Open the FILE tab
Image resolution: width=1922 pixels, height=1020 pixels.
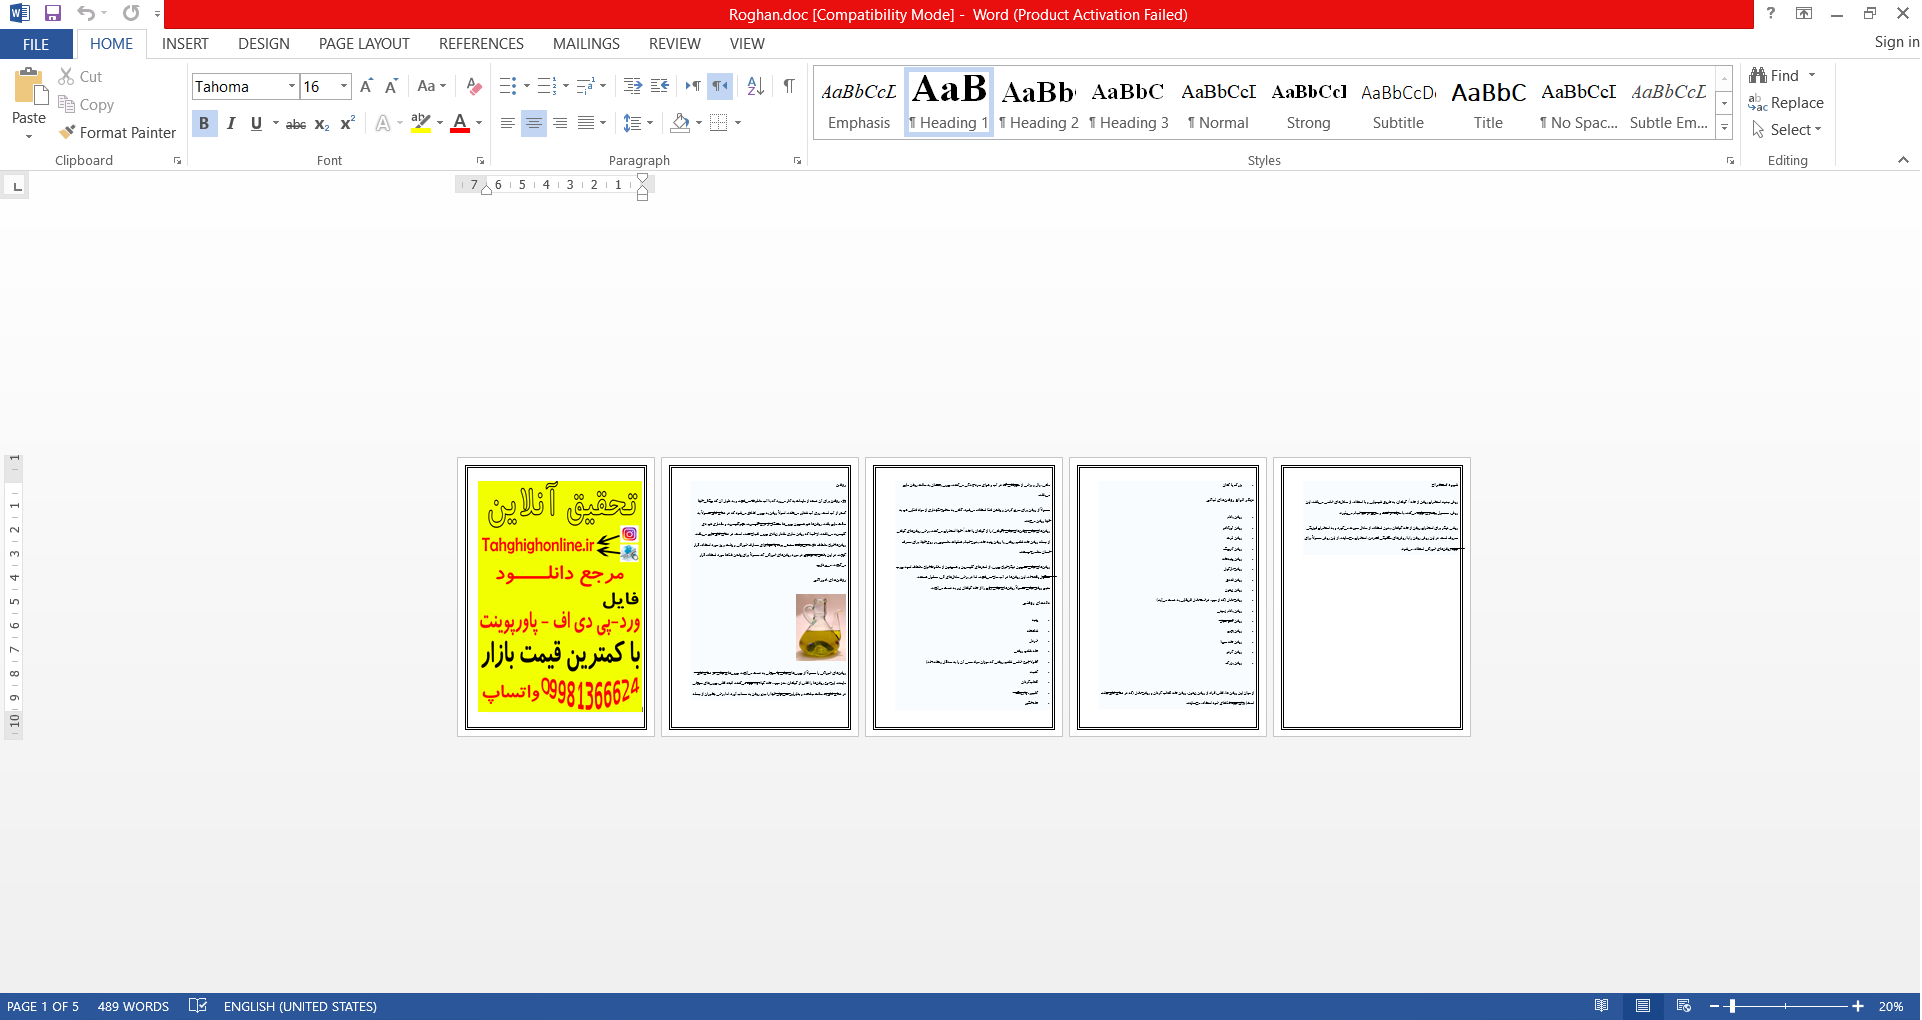(x=36, y=44)
